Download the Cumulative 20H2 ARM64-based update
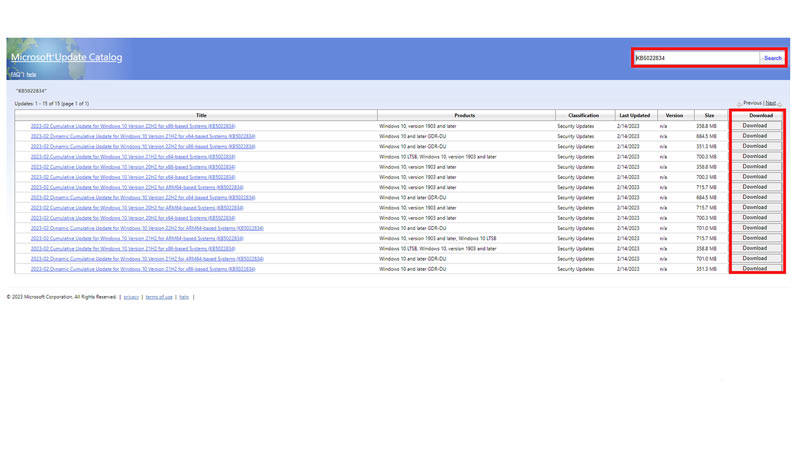 click(755, 207)
